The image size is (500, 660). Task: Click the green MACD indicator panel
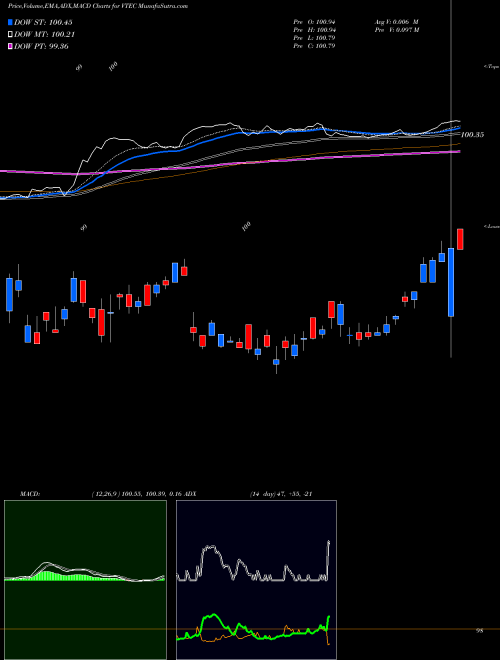[85, 580]
